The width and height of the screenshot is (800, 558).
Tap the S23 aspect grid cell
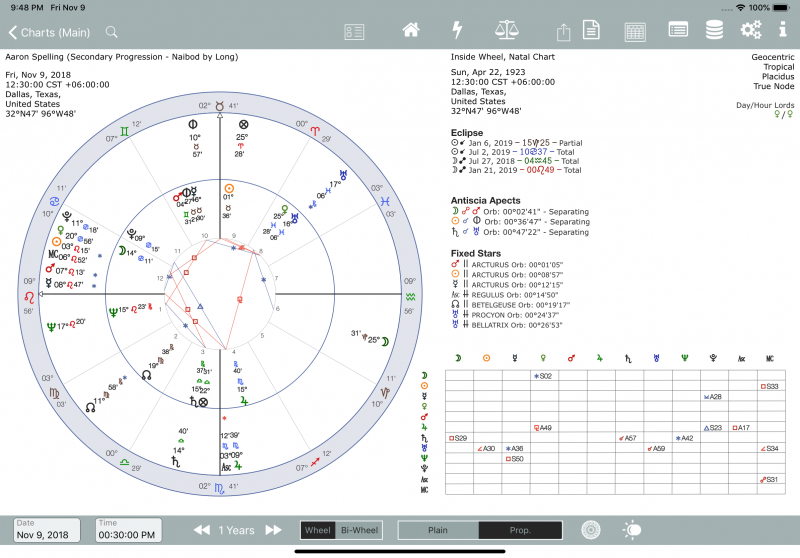714,428
